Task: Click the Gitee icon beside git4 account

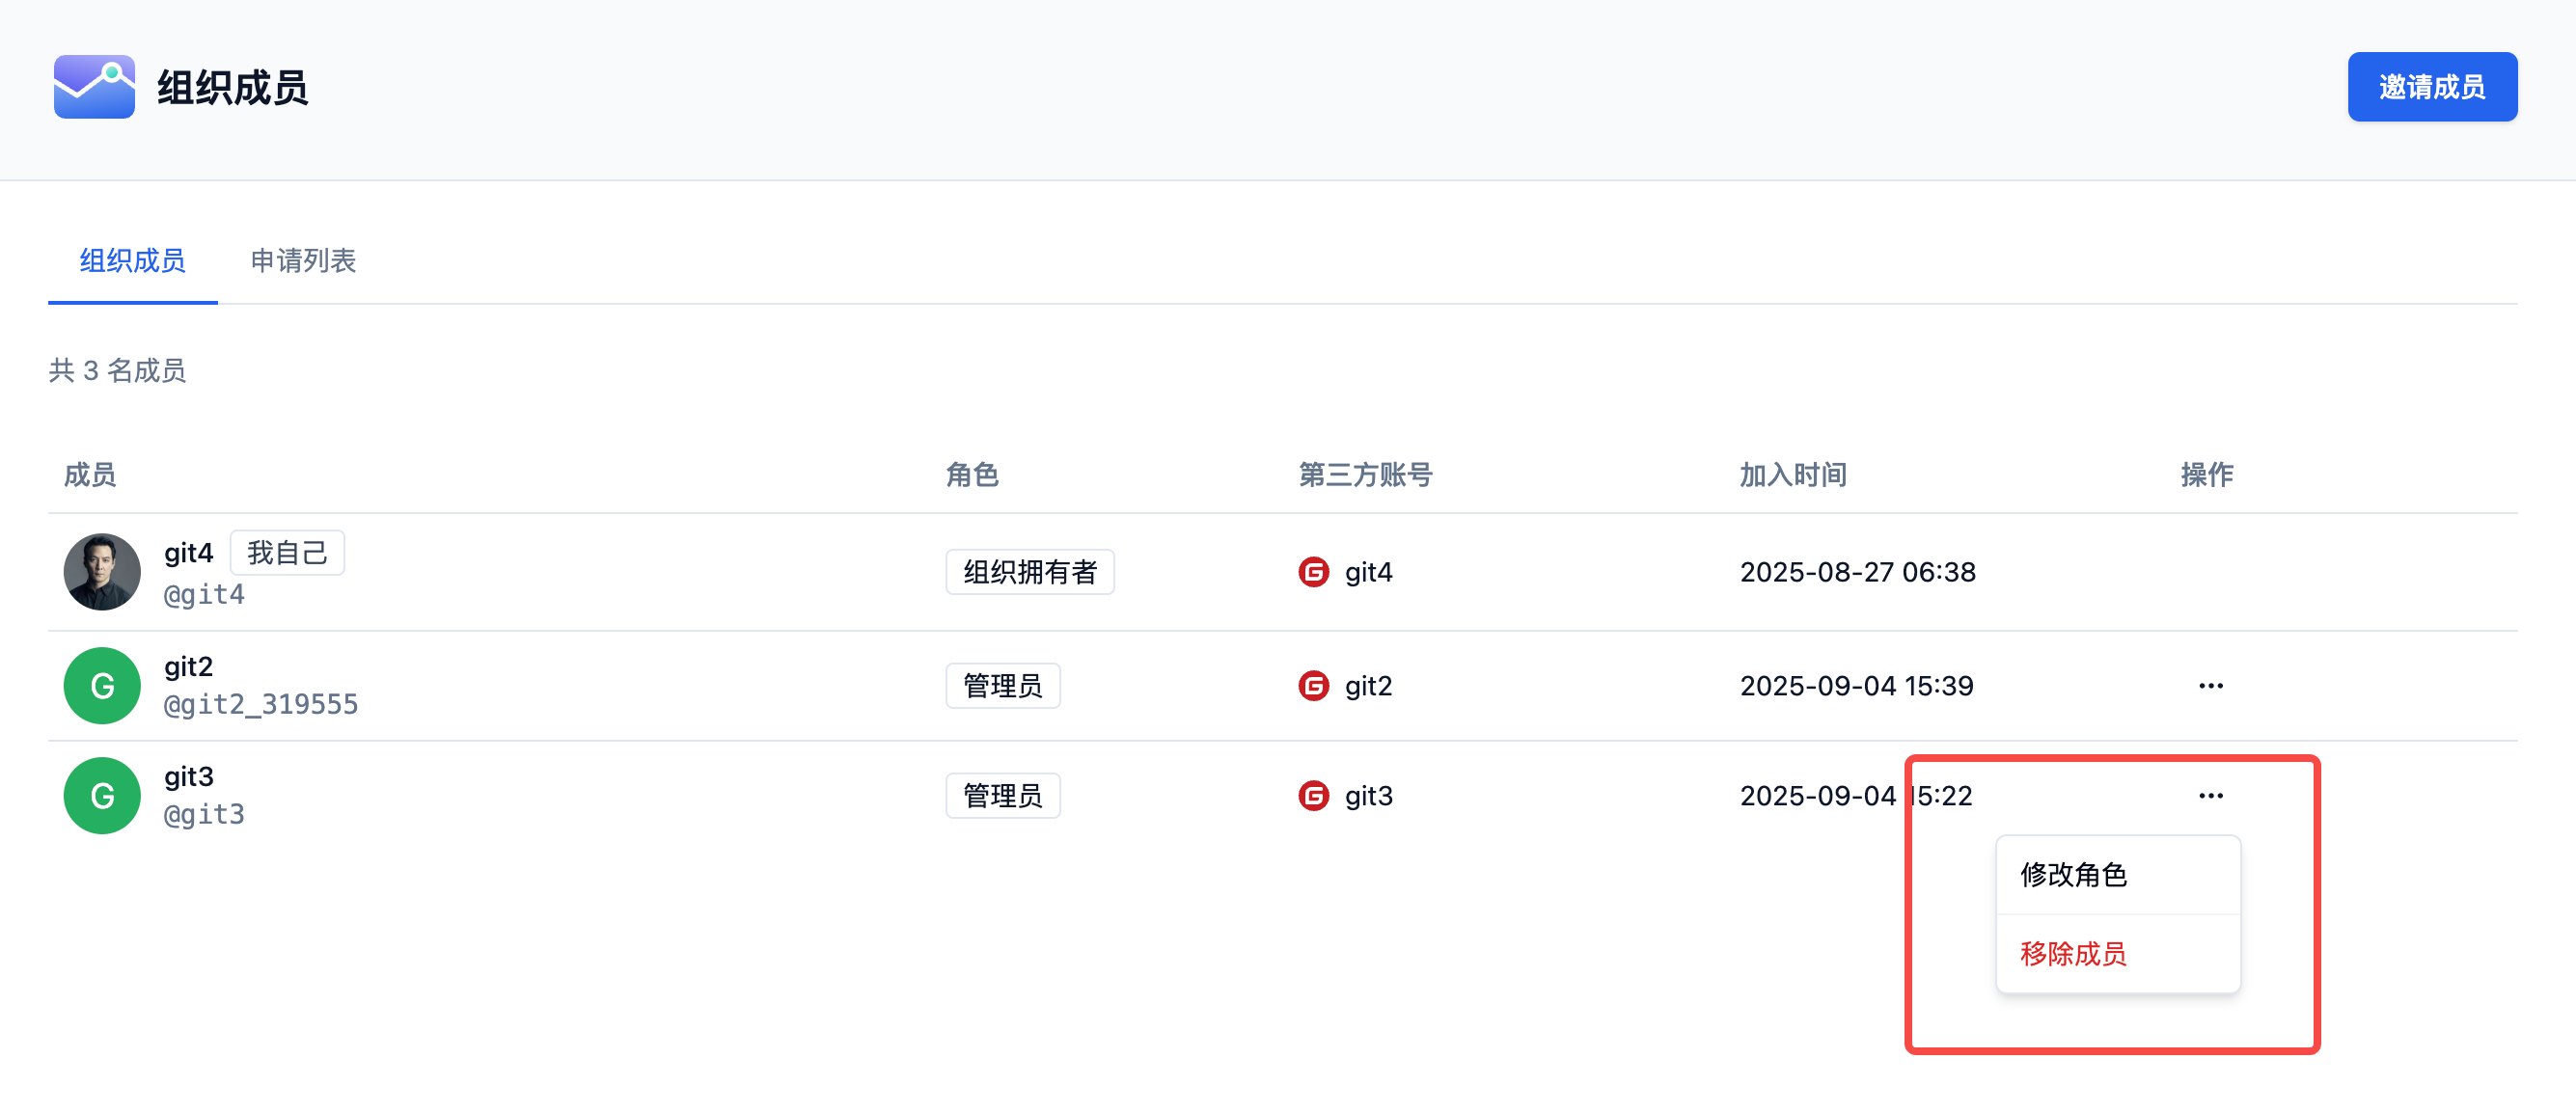Action: tap(1313, 572)
